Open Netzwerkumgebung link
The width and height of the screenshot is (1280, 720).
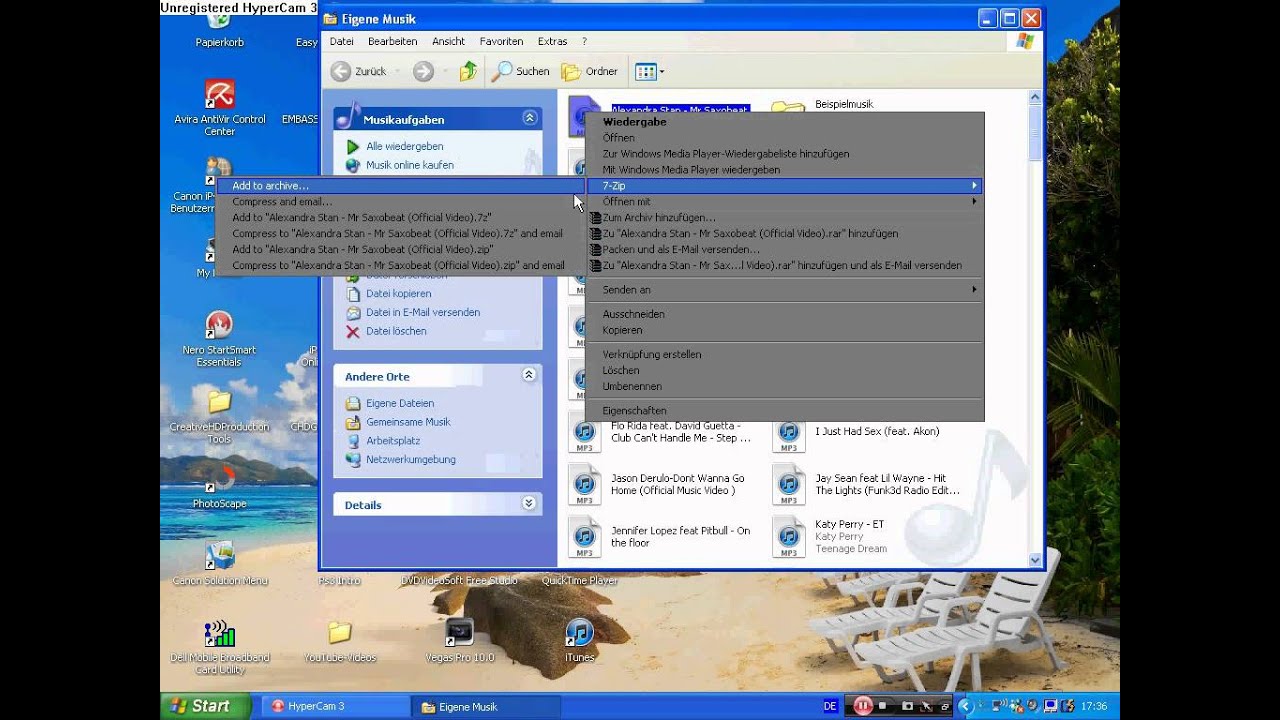click(x=410, y=460)
